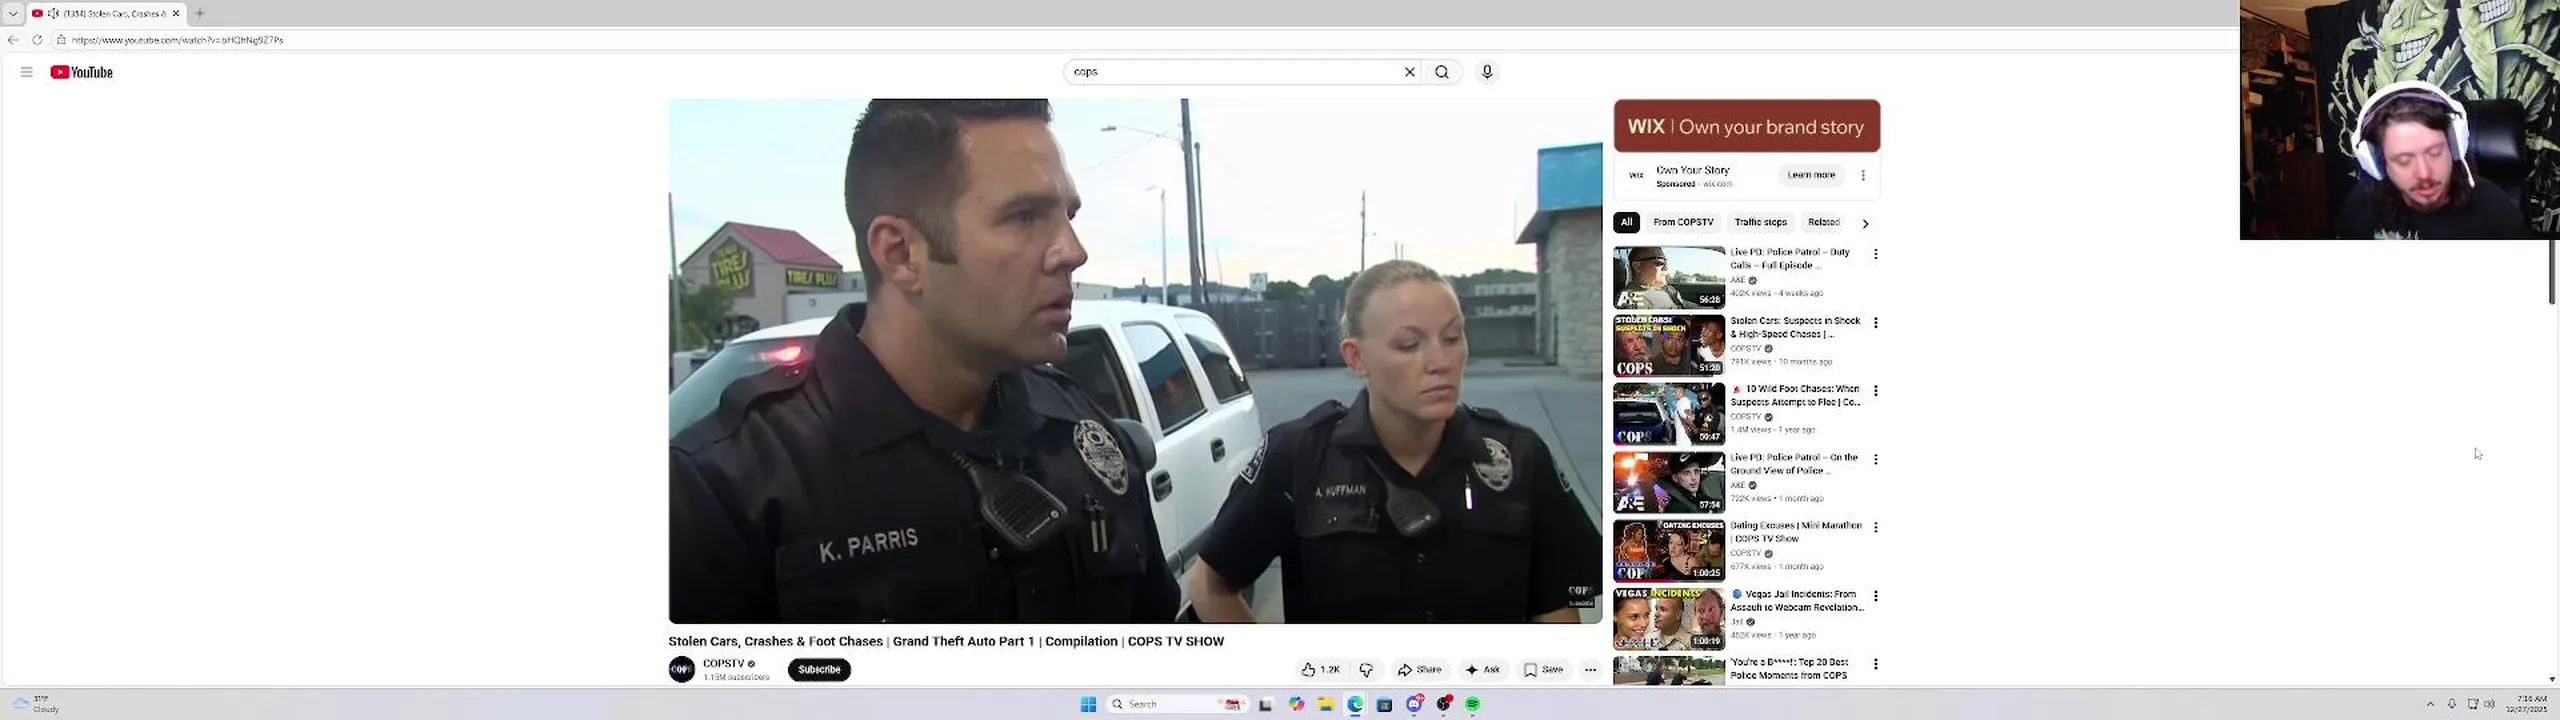The height and width of the screenshot is (720, 2560).
Task: Close the Stolen Cars browser tab
Action: (x=176, y=13)
